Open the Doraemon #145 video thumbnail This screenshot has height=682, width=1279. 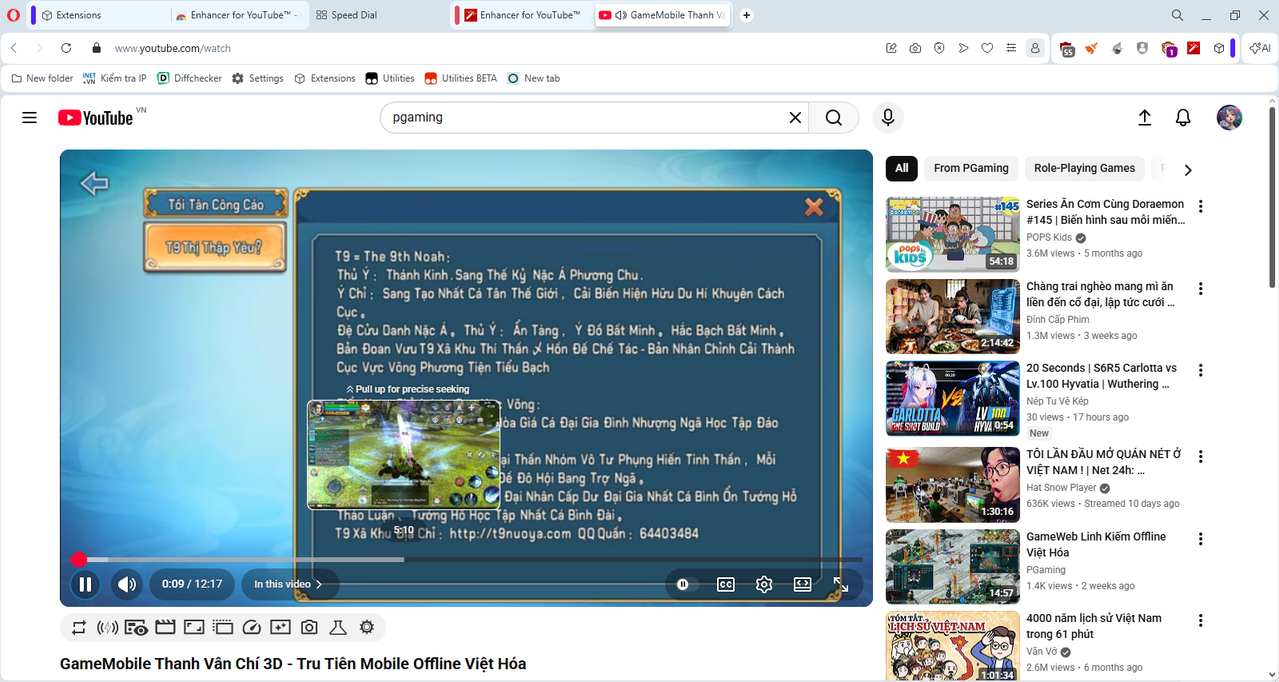953,234
